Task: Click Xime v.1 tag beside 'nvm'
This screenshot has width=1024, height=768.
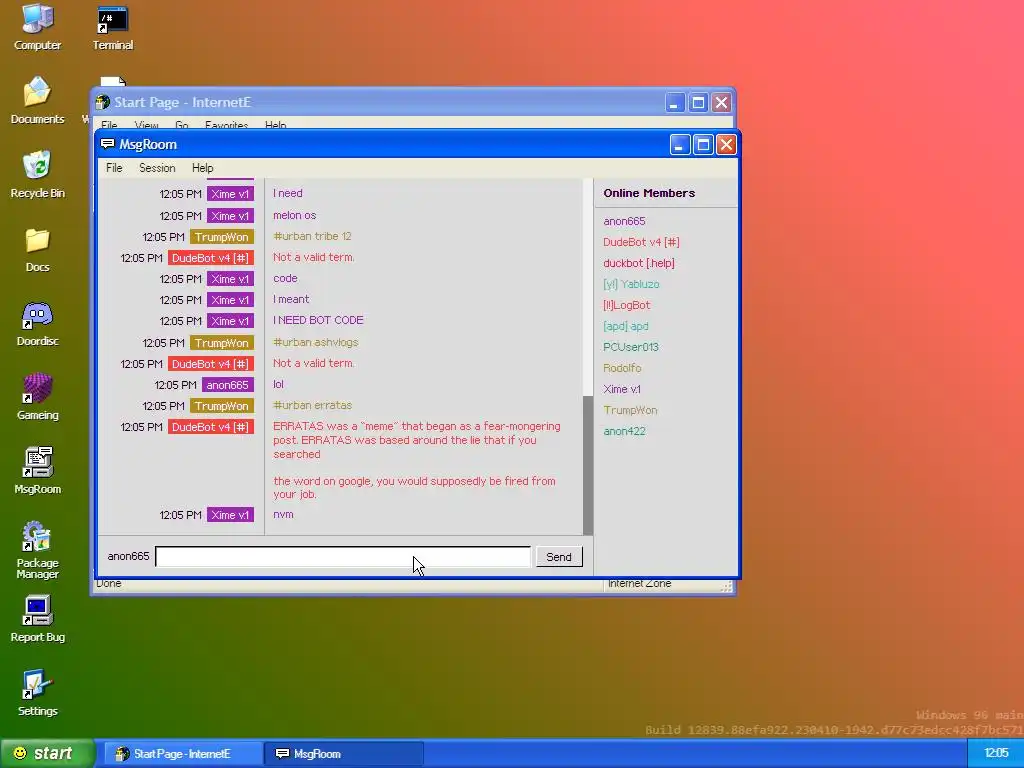Action: click(x=230, y=515)
